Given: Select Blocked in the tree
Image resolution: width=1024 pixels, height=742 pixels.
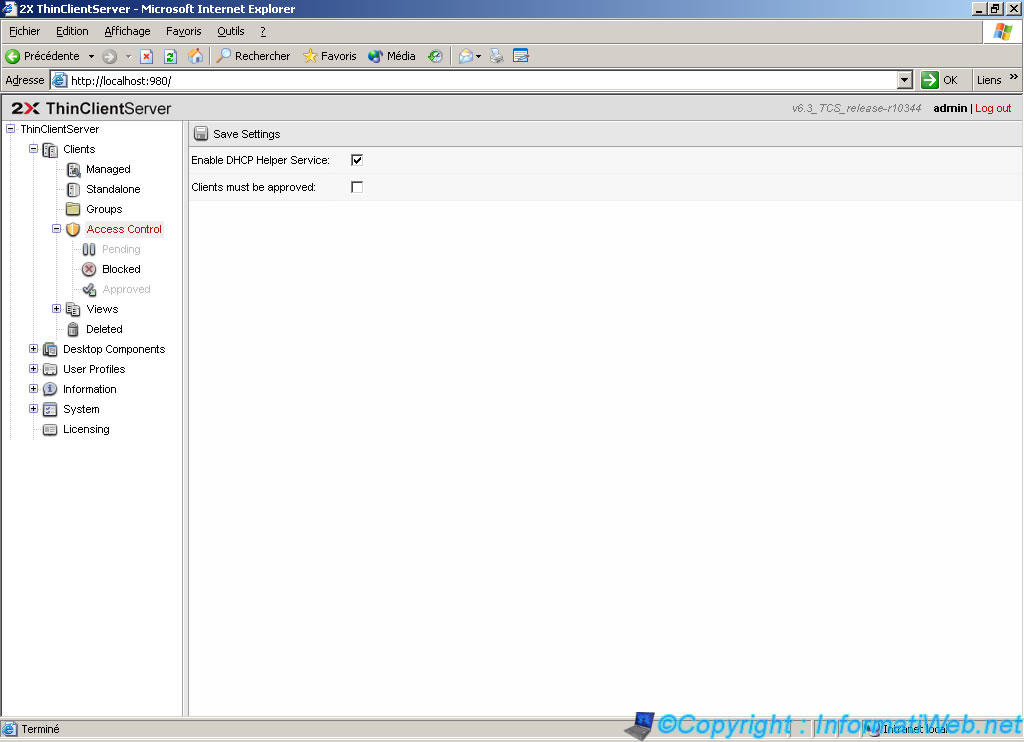Looking at the screenshot, I should pos(121,269).
